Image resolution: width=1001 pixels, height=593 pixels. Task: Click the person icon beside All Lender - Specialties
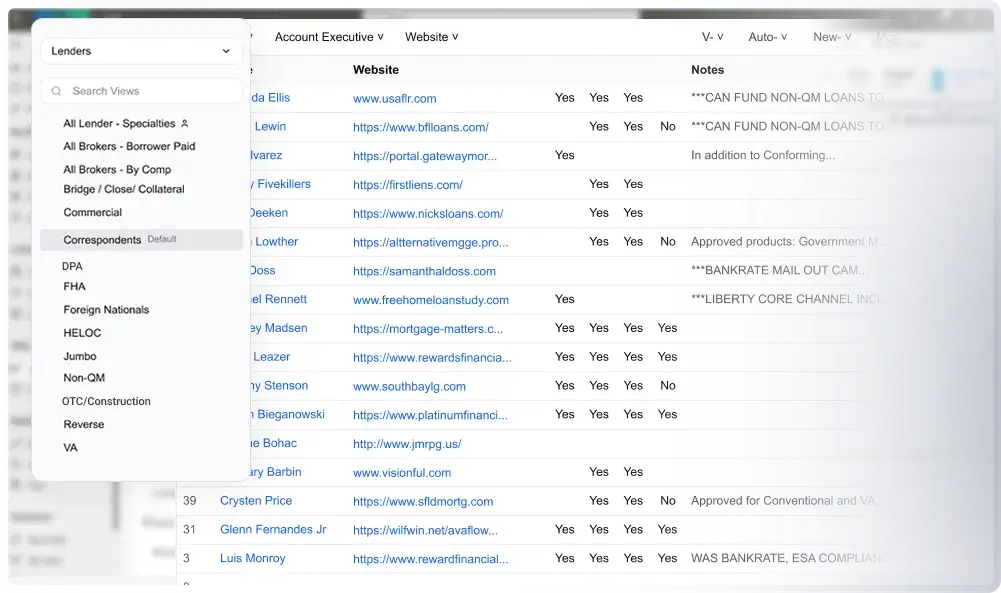click(x=184, y=124)
